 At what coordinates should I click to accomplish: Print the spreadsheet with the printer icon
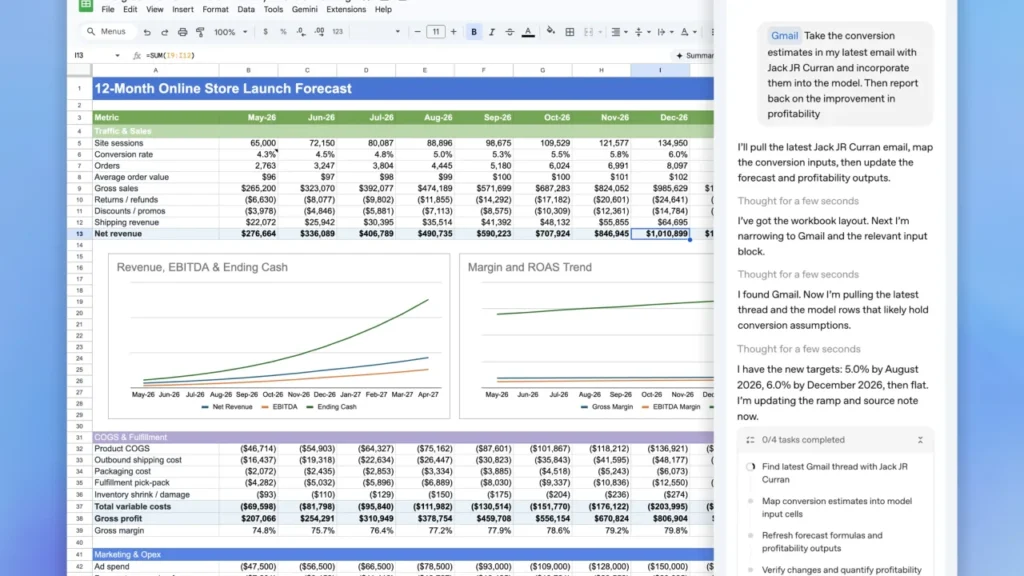pyautogui.click(x=181, y=32)
